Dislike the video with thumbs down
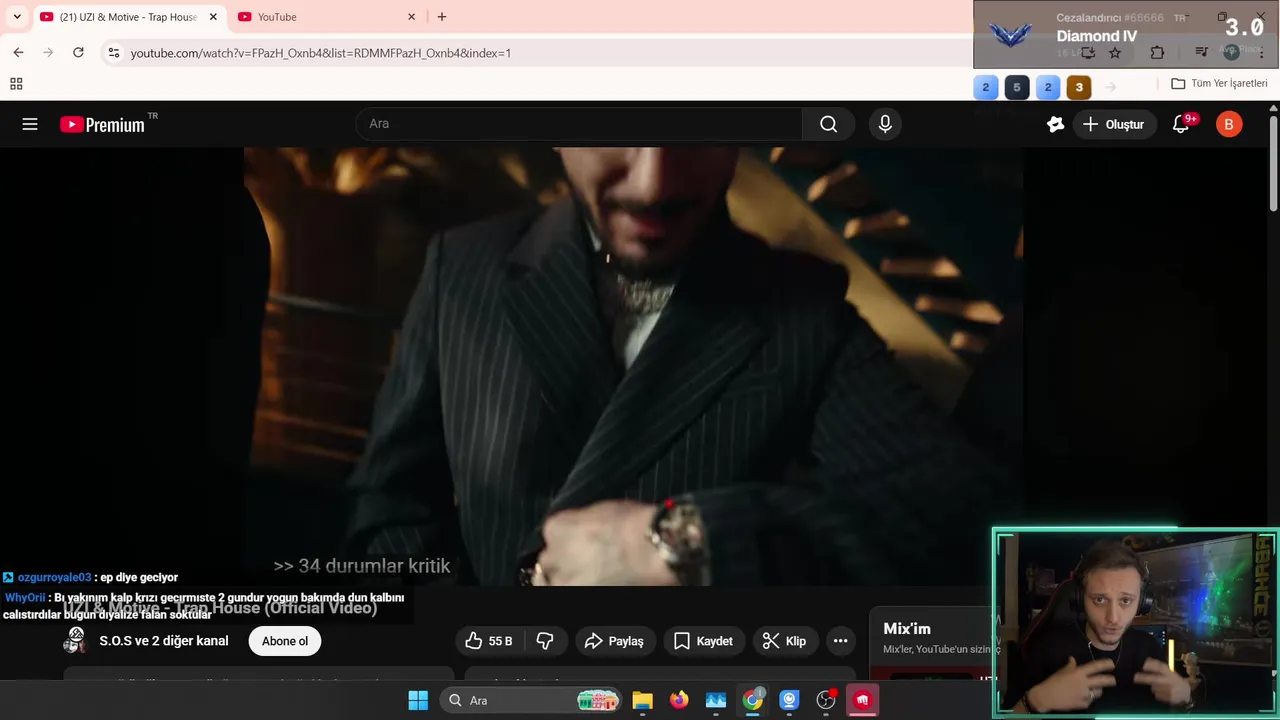Image resolution: width=1280 pixels, height=720 pixels. [x=545, y=641]
